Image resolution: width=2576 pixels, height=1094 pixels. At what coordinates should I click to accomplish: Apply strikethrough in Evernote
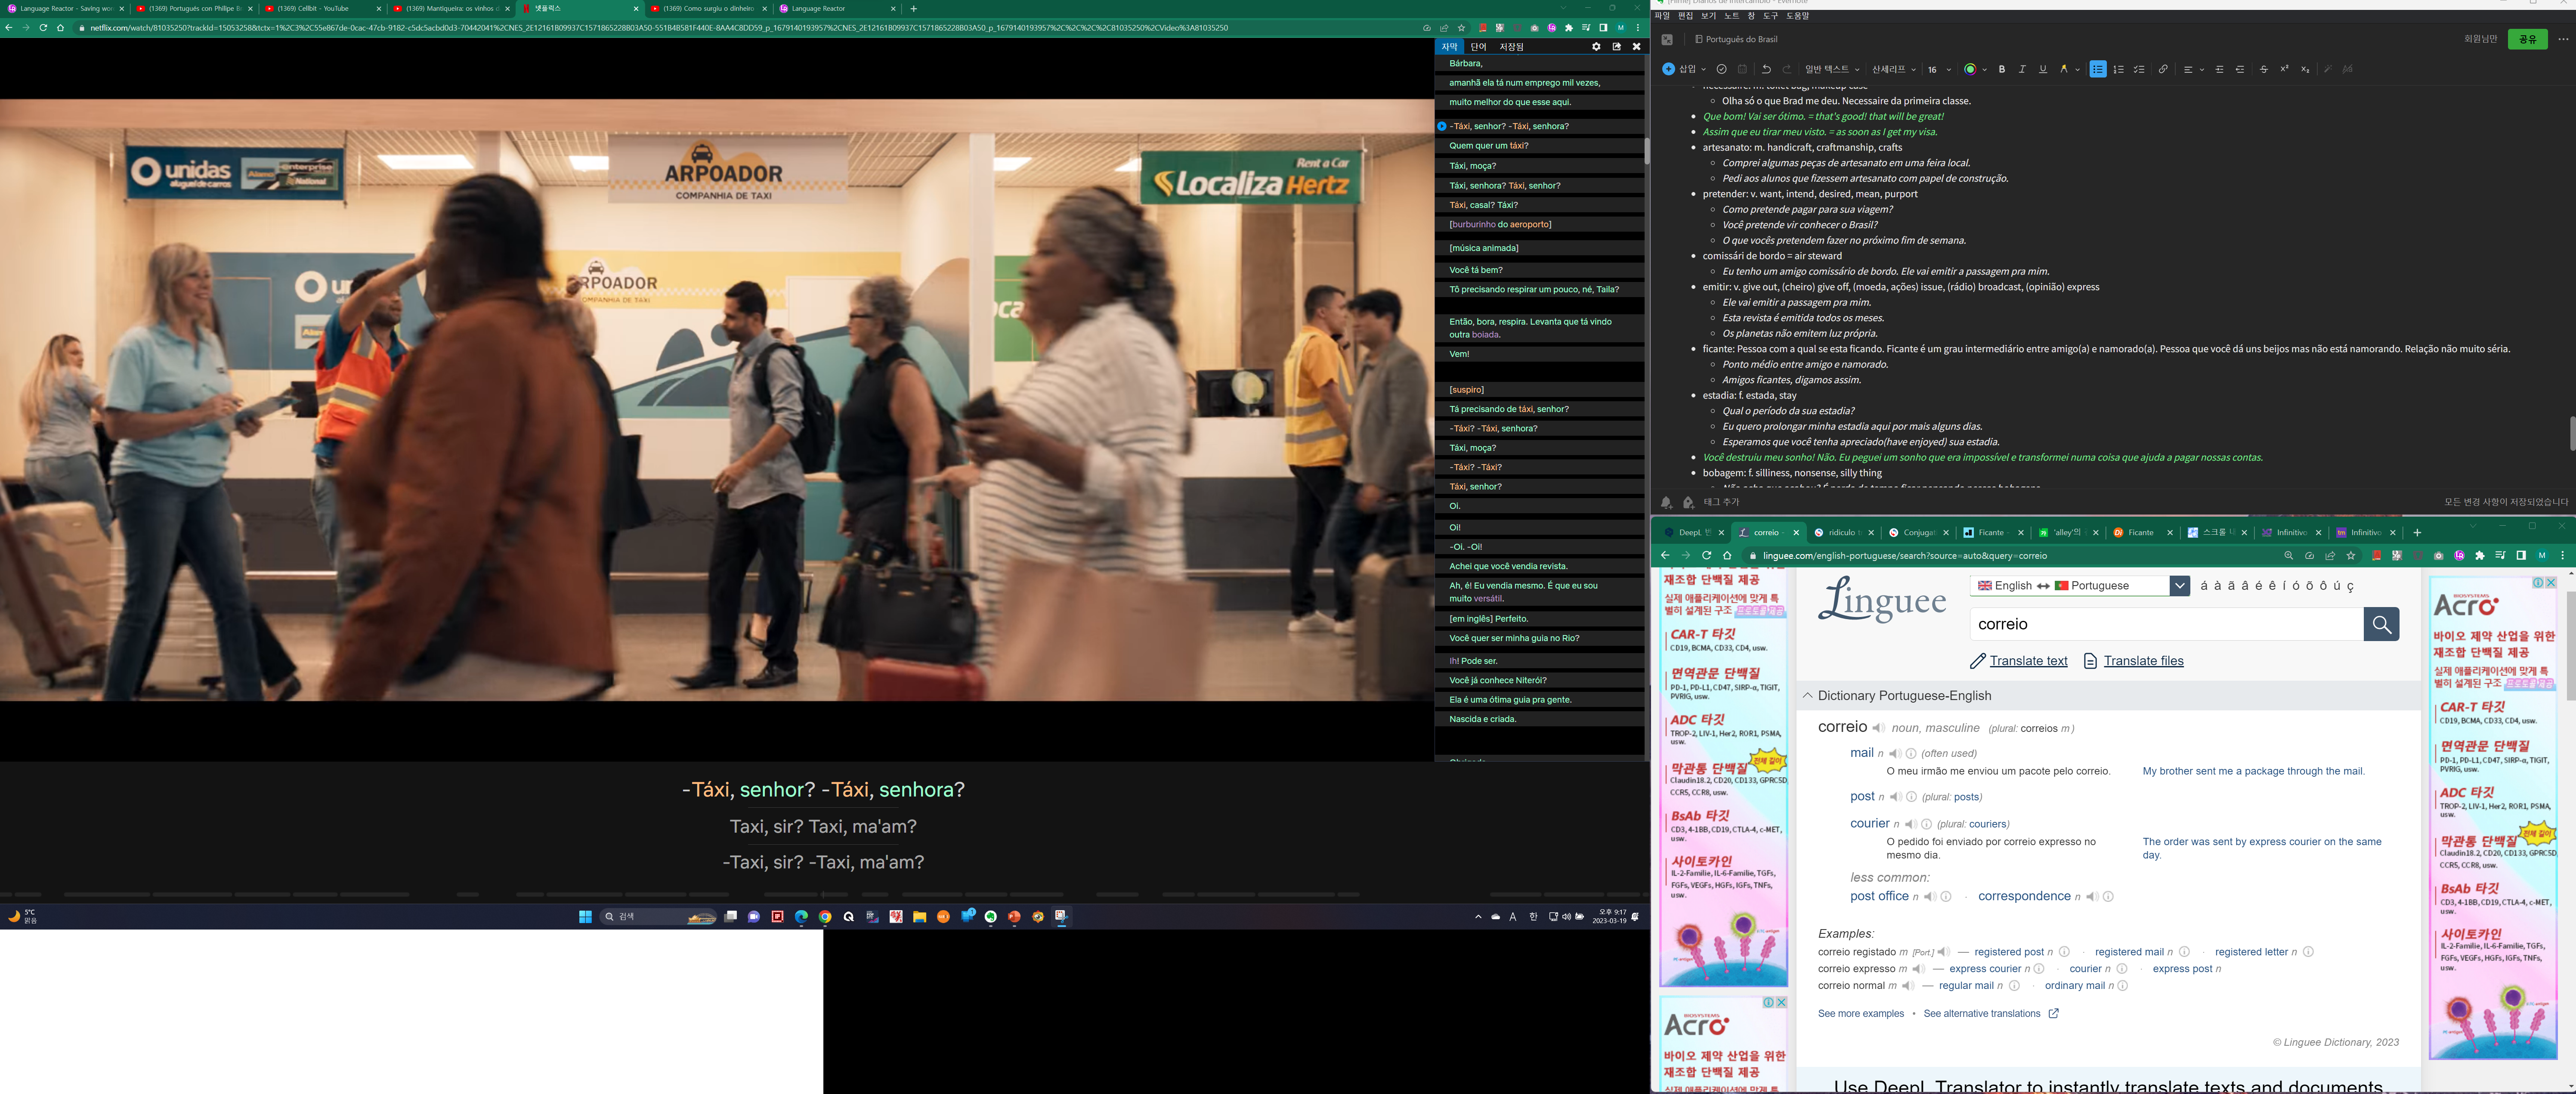[2264, 69]
